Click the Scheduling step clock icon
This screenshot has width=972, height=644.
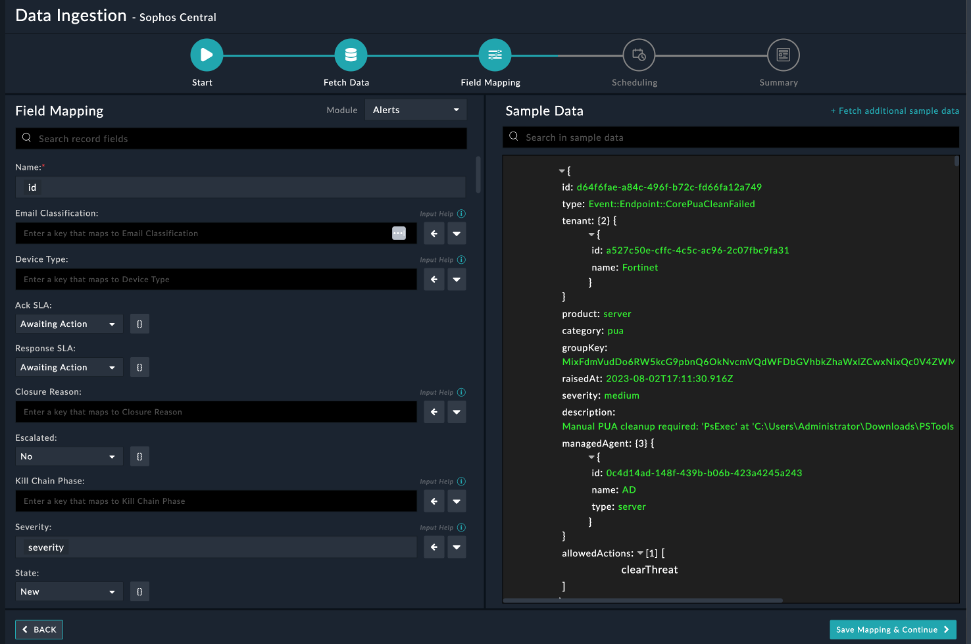638,54
